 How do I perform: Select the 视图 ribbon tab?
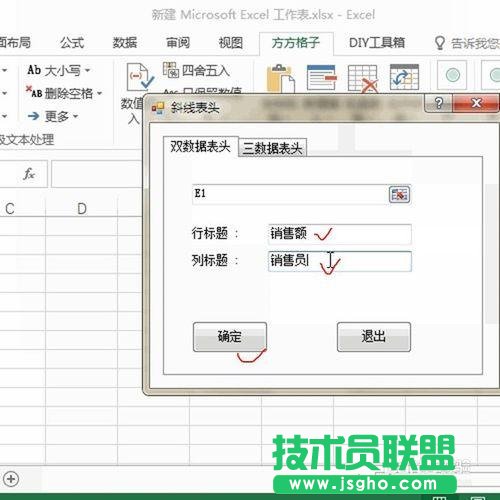click(231, 43)
